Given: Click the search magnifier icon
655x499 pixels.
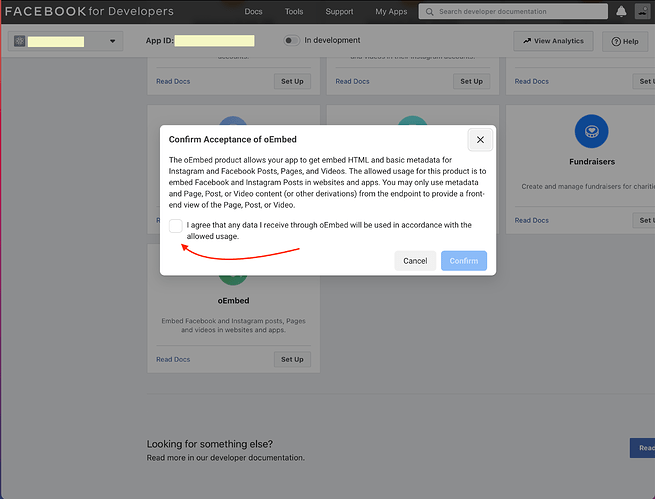Looking at the screenshot, I should click(429, 12).
